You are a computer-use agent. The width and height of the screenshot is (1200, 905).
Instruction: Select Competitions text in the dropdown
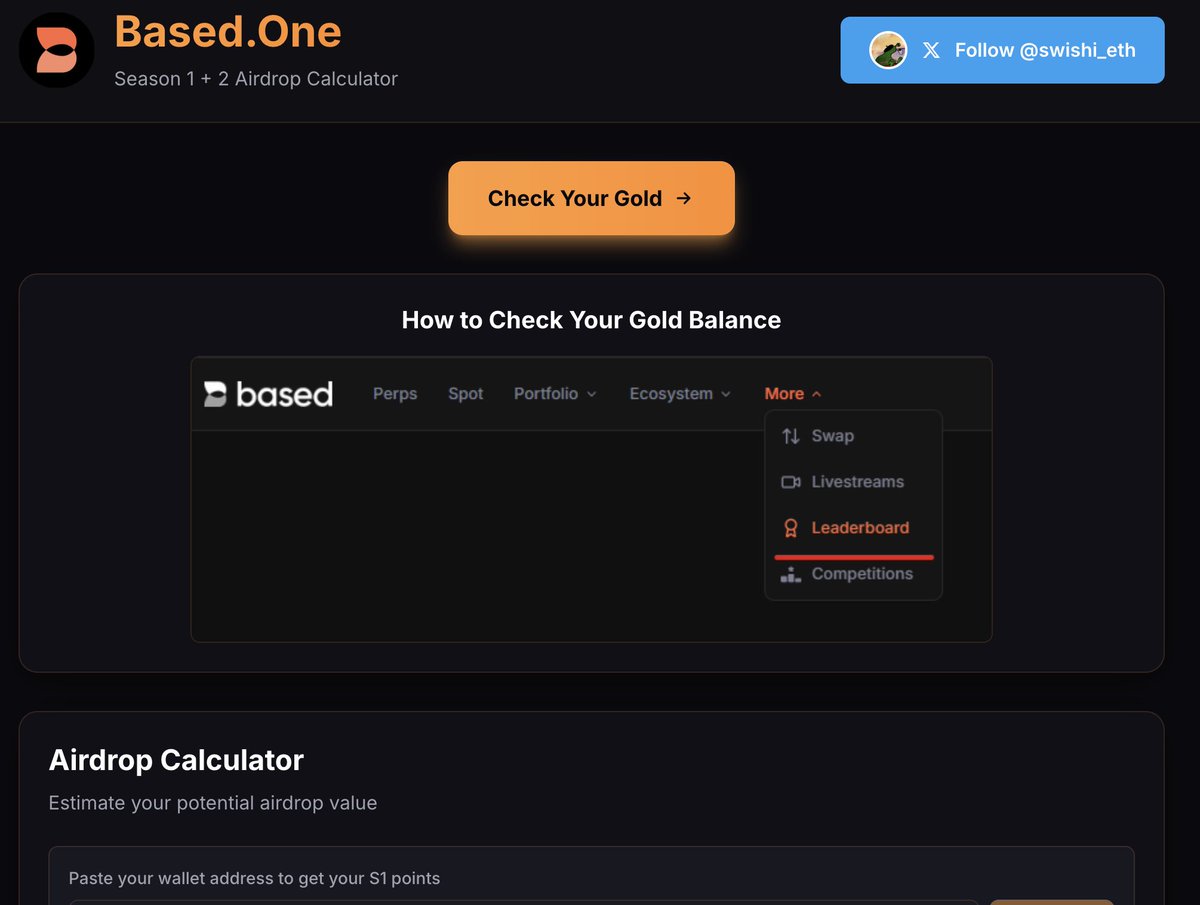coord(862,574)
